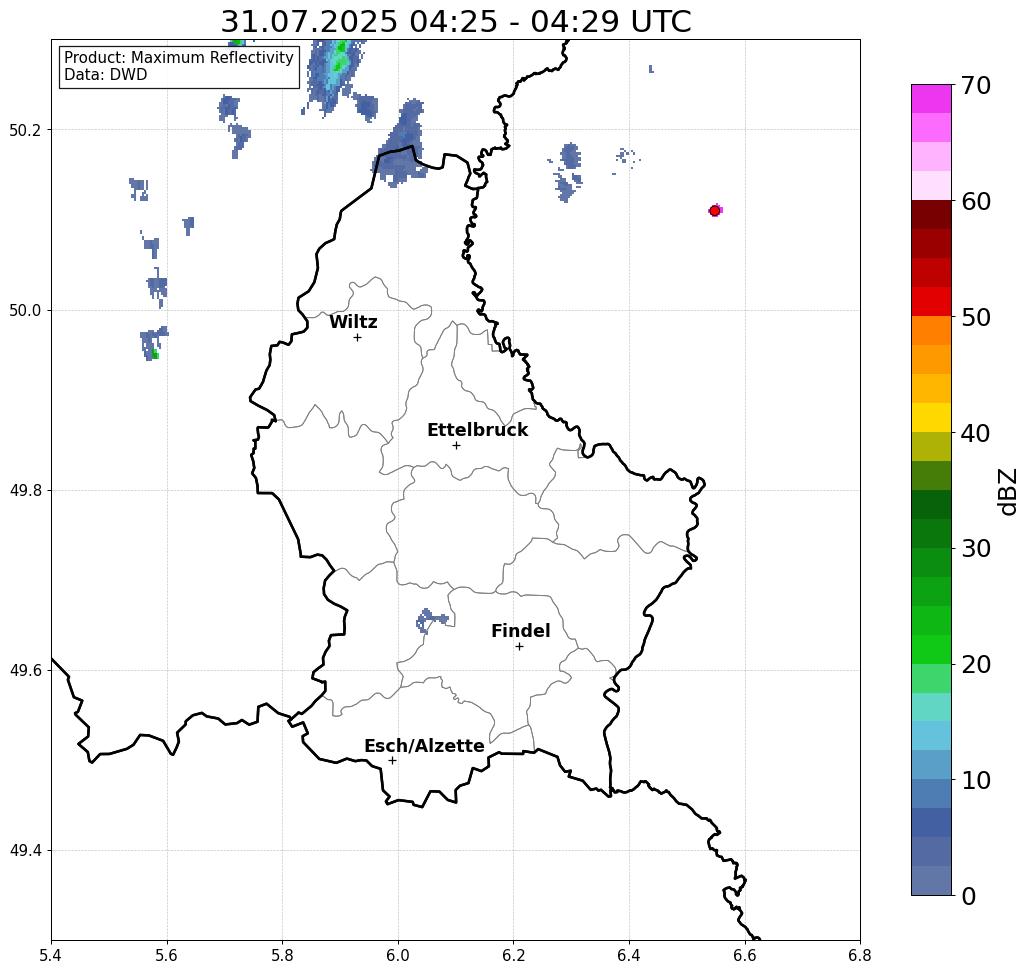1029x973 pixels.
Task: Click the Ettelbruck station label
Action: click(x=477, y=430)
